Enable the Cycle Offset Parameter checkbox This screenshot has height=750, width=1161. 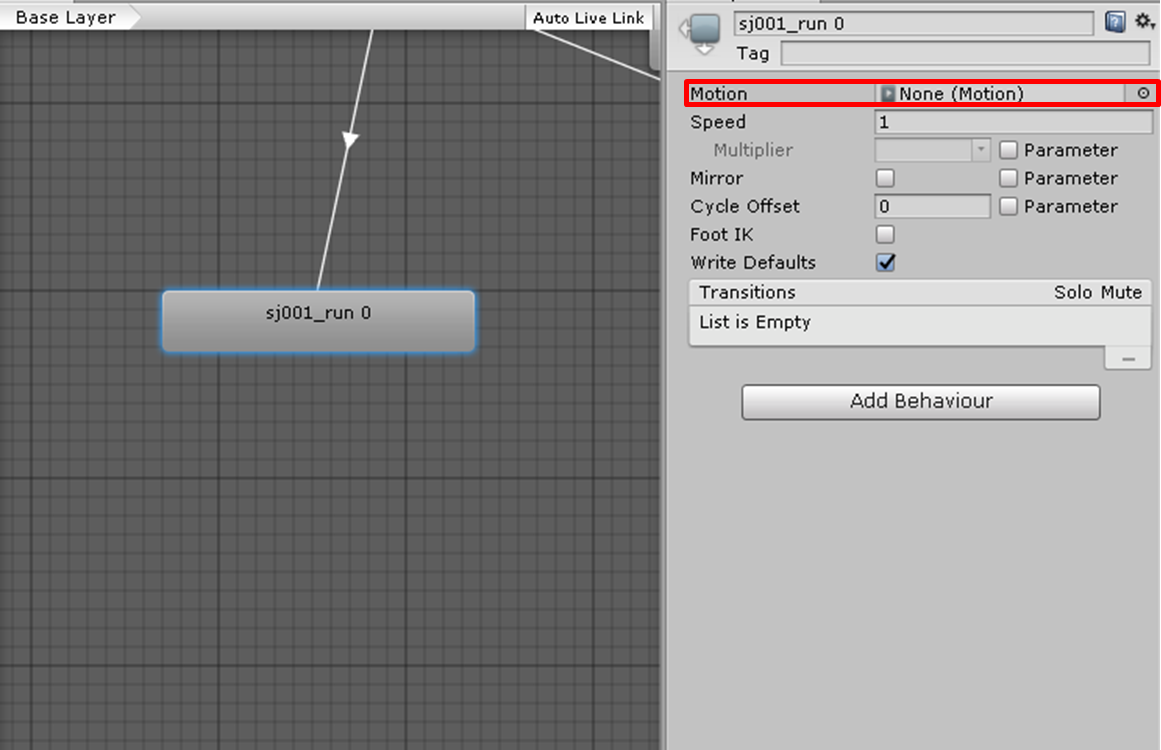tap(1008, 207)
